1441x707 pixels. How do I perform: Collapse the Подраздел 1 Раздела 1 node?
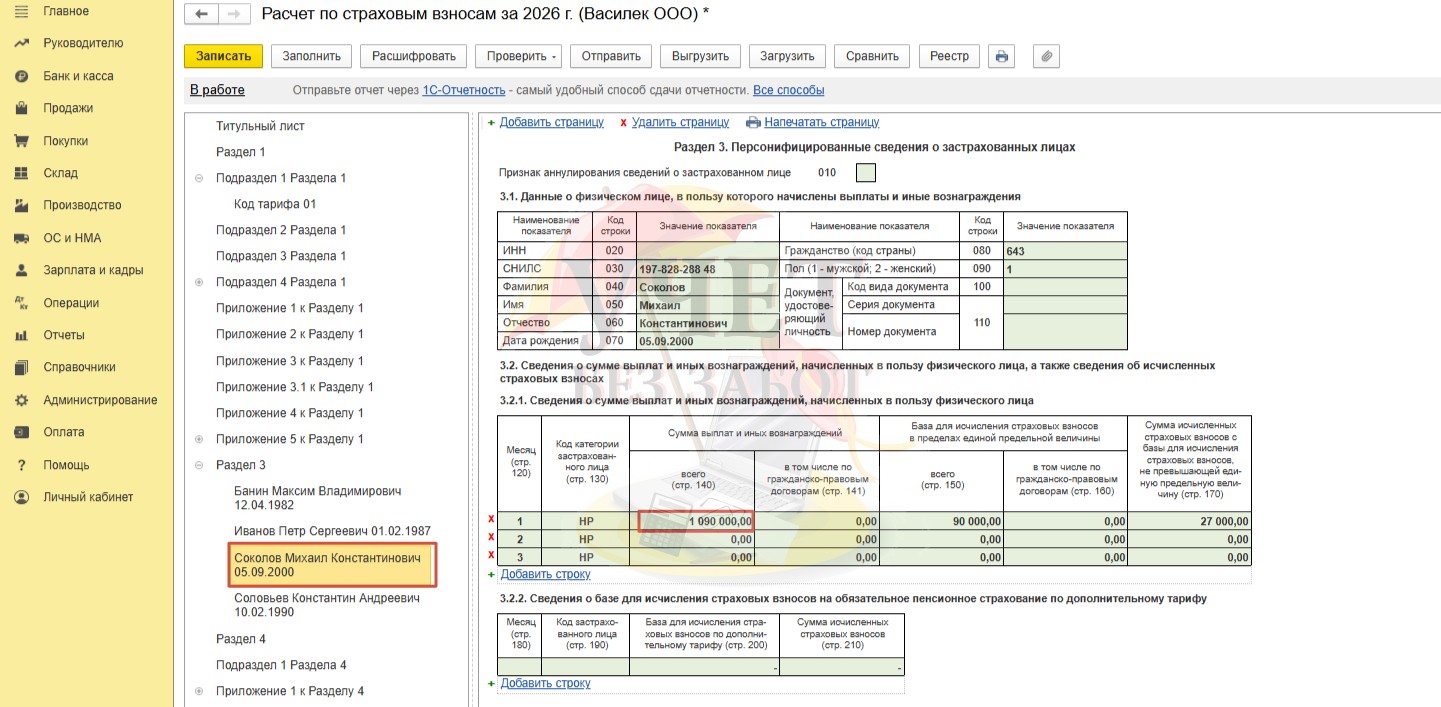click(198, 178)
